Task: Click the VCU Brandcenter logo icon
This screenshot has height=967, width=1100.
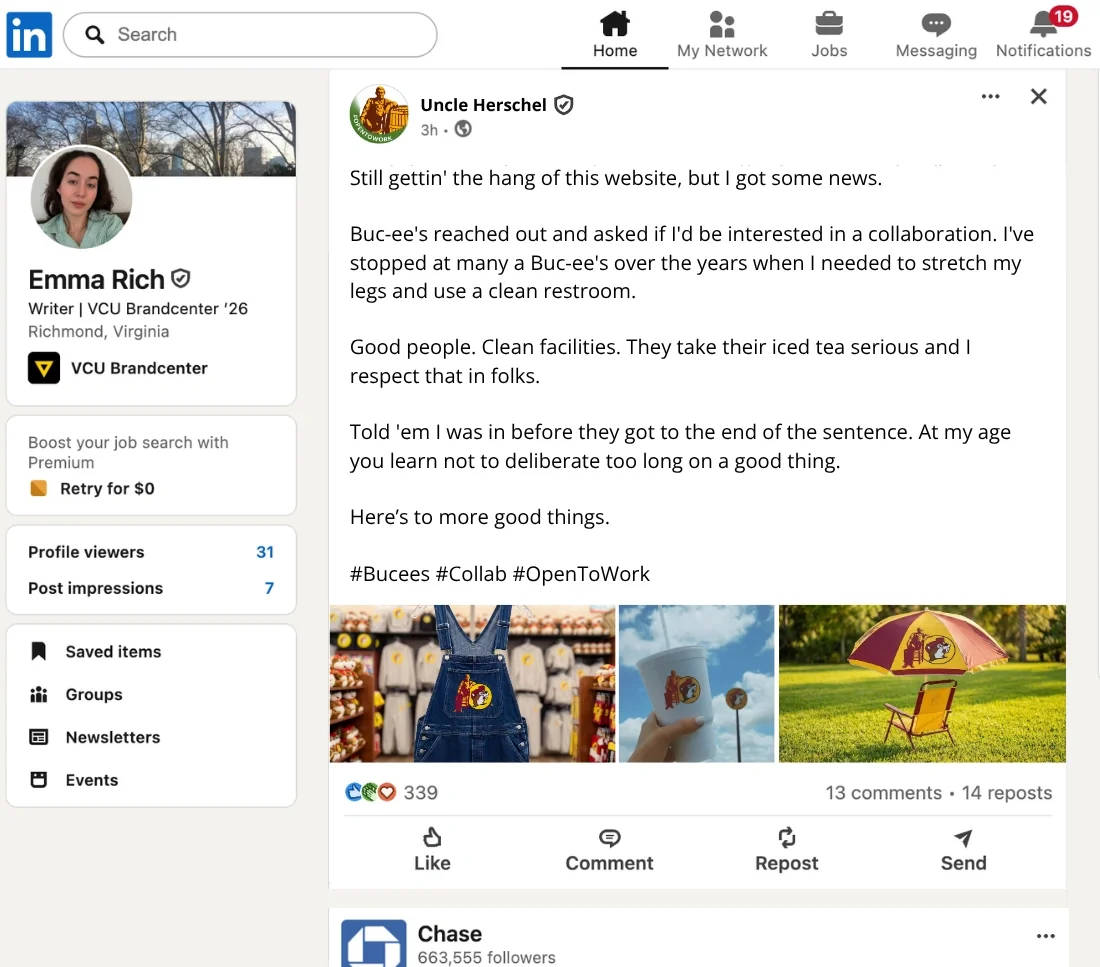Action: [43, 368]
